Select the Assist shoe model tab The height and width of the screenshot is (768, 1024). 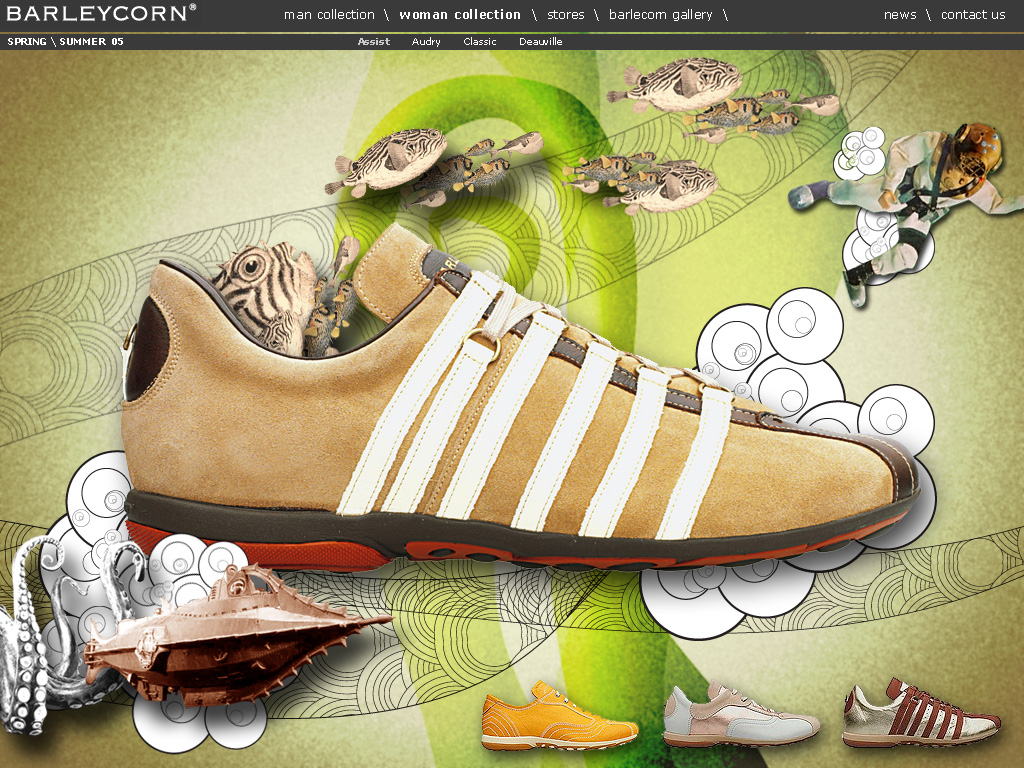[x=374, y=41]
